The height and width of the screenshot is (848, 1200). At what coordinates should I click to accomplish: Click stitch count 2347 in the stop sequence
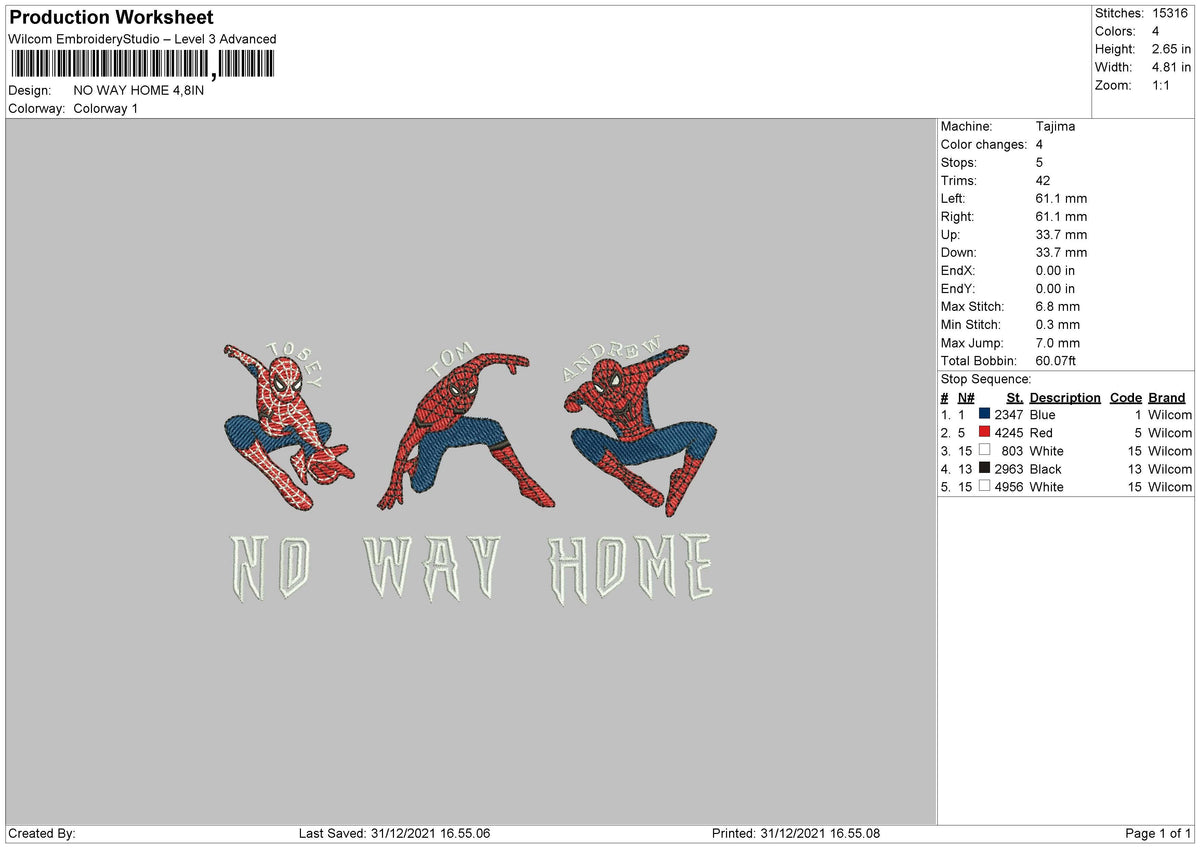[x=1008, y=415]
